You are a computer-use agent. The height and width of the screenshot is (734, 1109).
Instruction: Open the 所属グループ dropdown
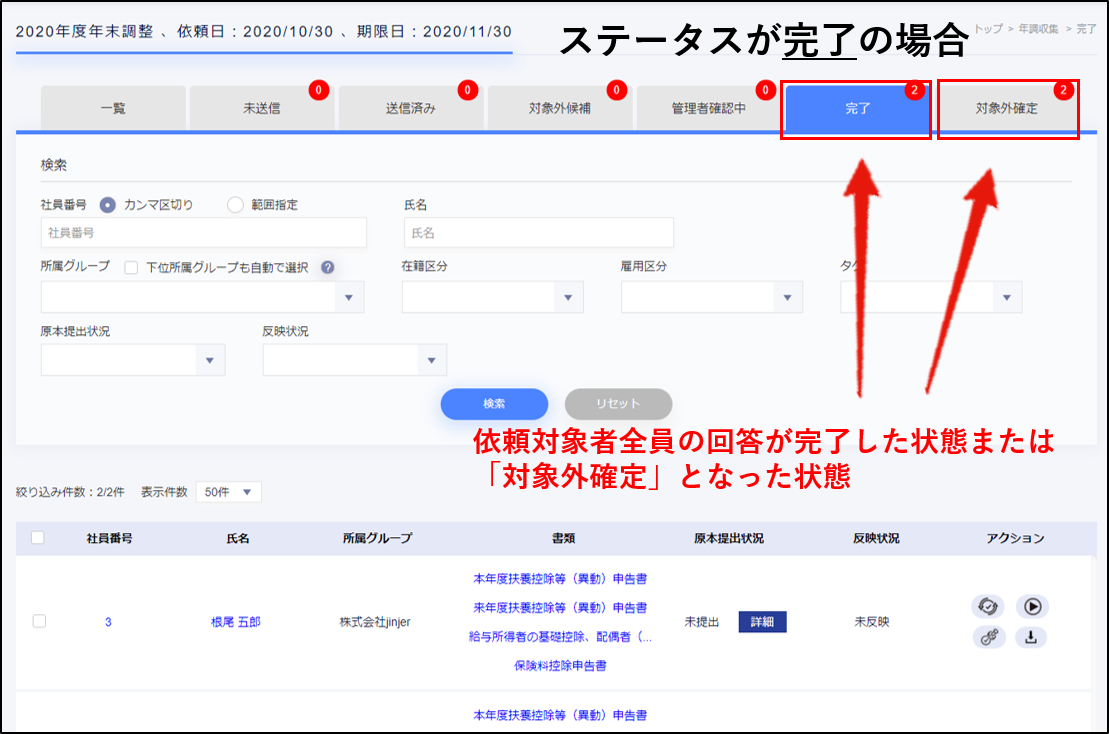coord(203,297)
